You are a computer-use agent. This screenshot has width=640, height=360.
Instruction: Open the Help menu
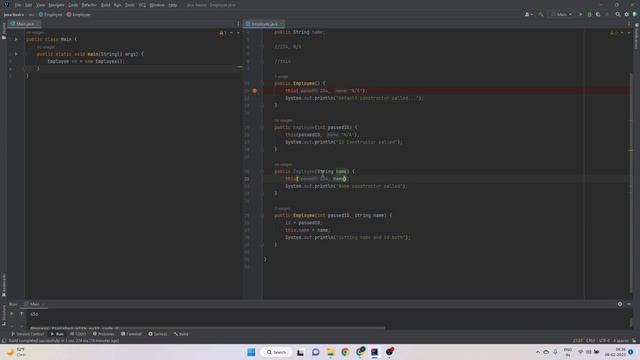173,5
